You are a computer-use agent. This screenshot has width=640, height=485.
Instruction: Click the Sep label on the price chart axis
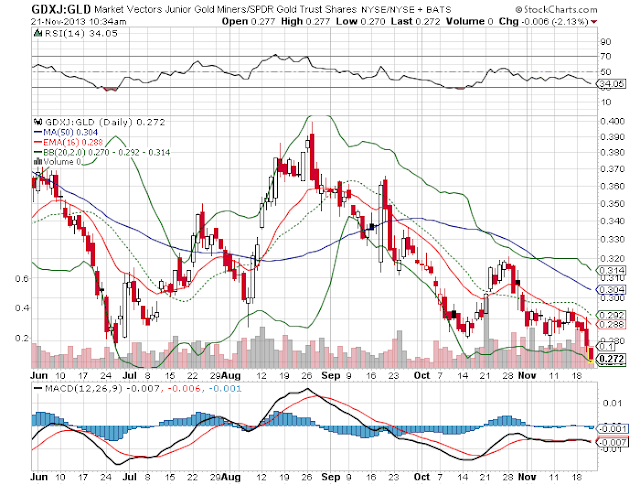(331, 375)
